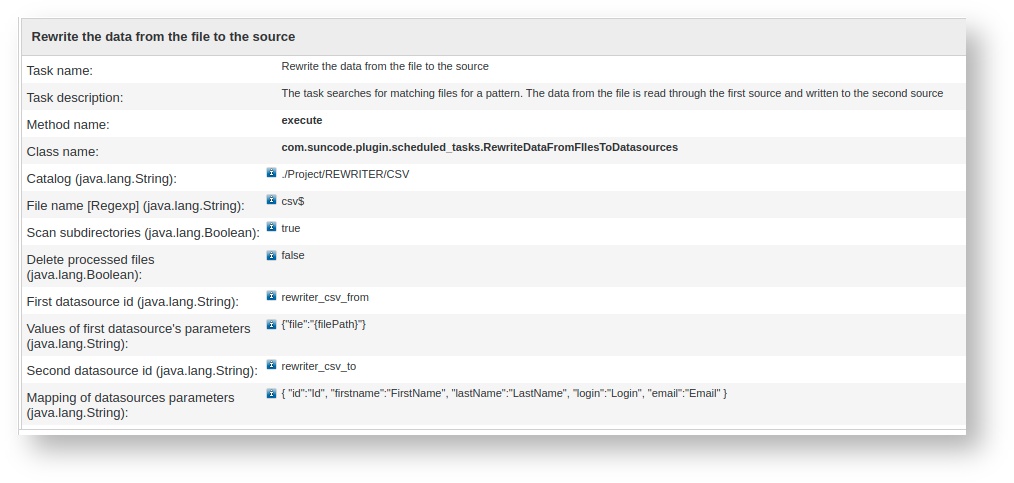Click the bold 'execute' method name
Viewport: 1014px width, 483px height.
[x=302, y=120]
